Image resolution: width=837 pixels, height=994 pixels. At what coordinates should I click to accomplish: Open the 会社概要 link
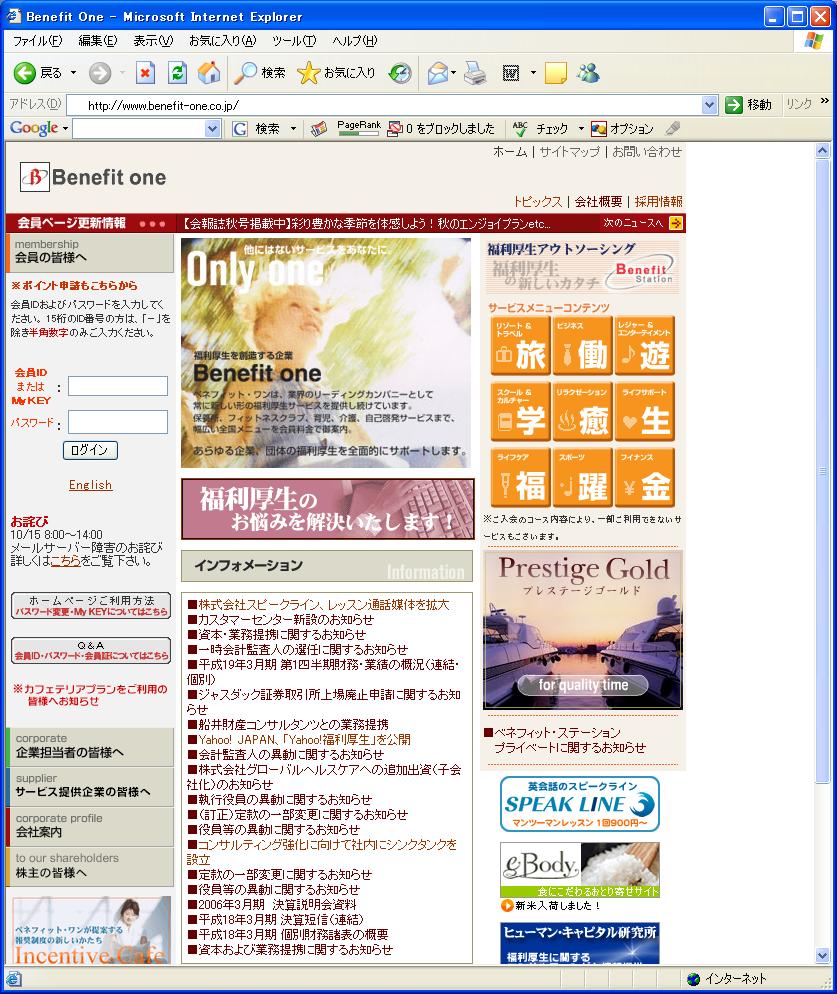(x=599, y=202)
